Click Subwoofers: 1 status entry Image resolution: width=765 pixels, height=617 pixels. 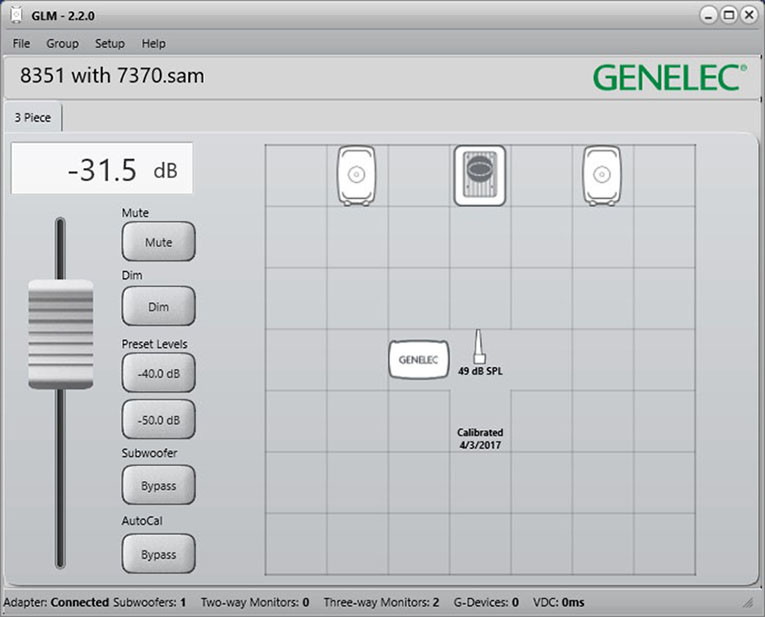point(150,602)
